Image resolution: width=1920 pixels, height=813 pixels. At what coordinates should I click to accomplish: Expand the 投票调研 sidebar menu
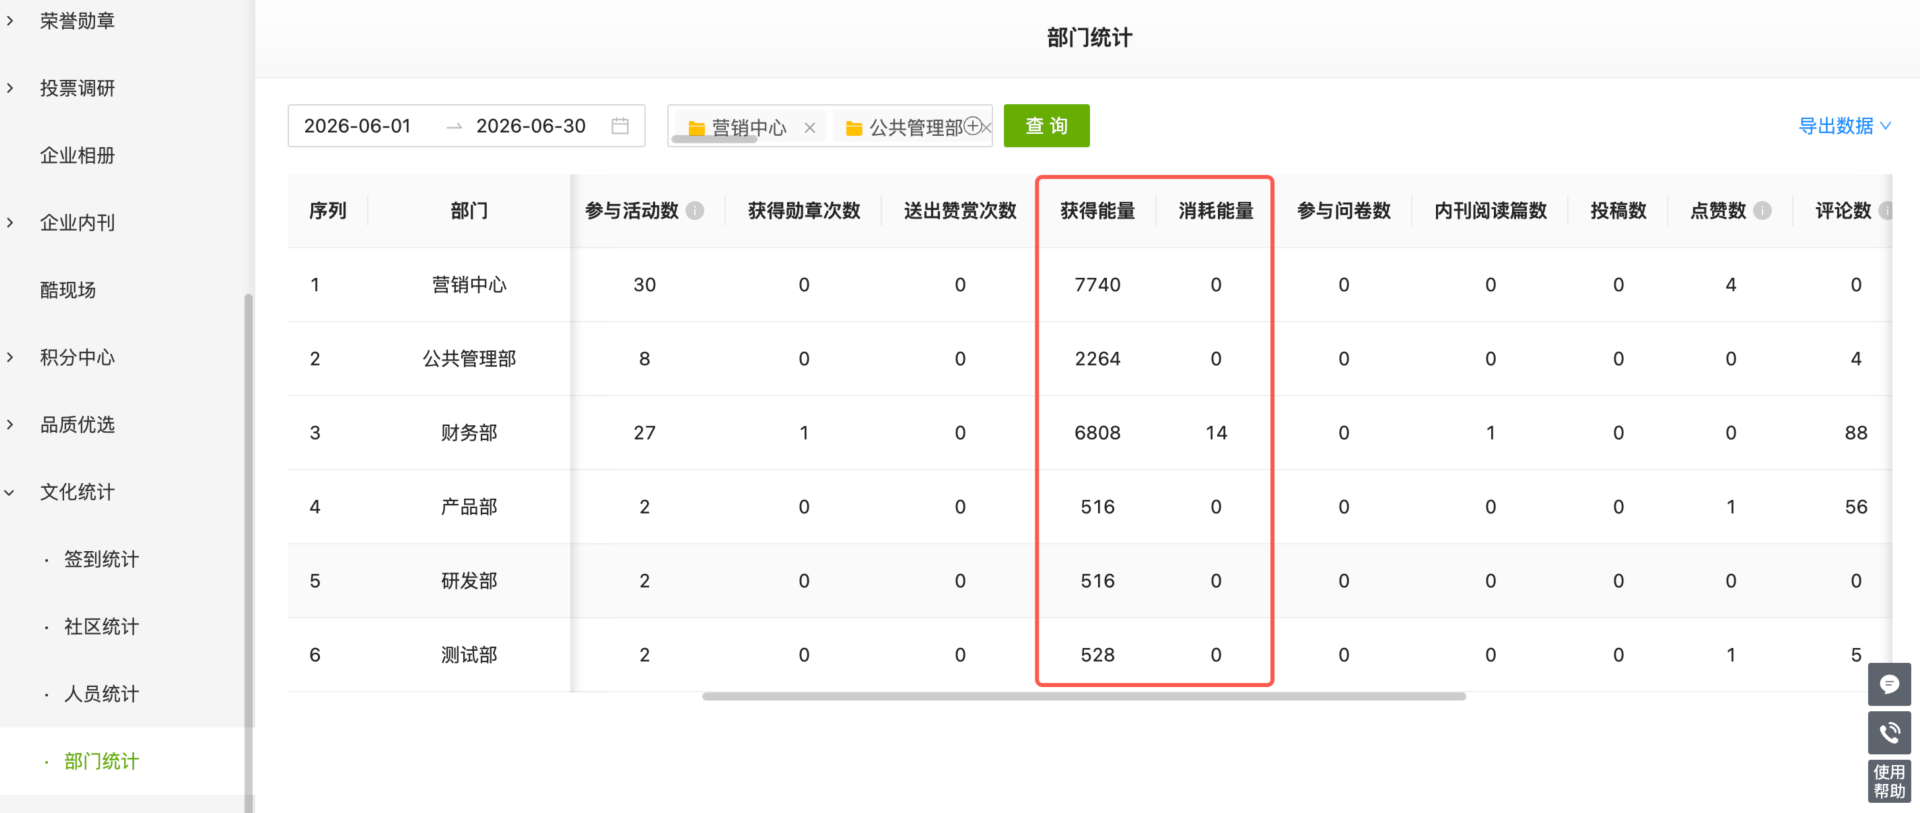[x=77, y=88]
